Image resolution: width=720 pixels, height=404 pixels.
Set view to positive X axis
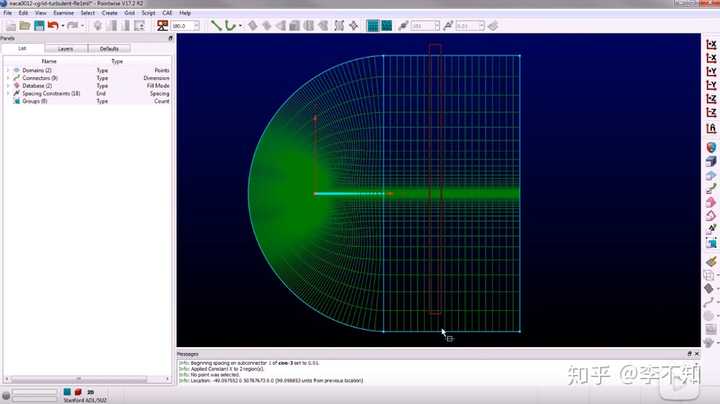point(711,45)
